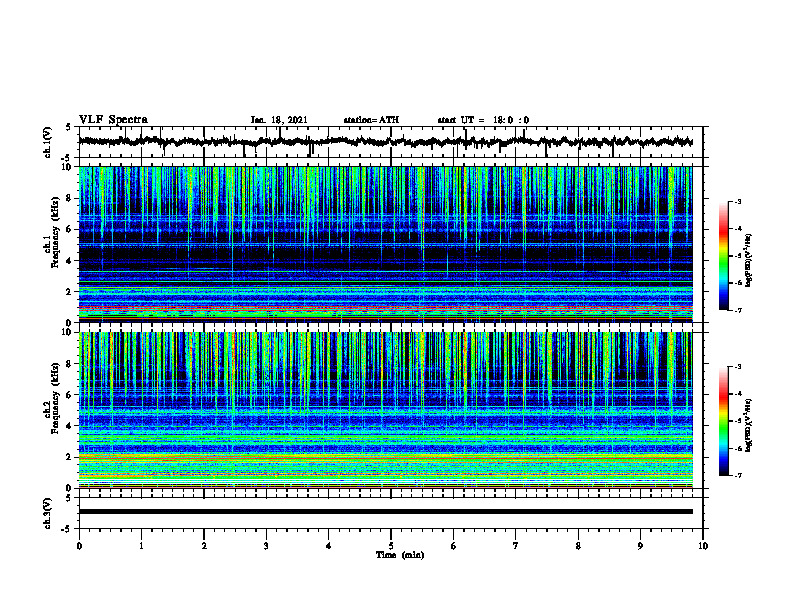Click time axis tick label "3"
This screenshot has height=612, width=792.
266,546
